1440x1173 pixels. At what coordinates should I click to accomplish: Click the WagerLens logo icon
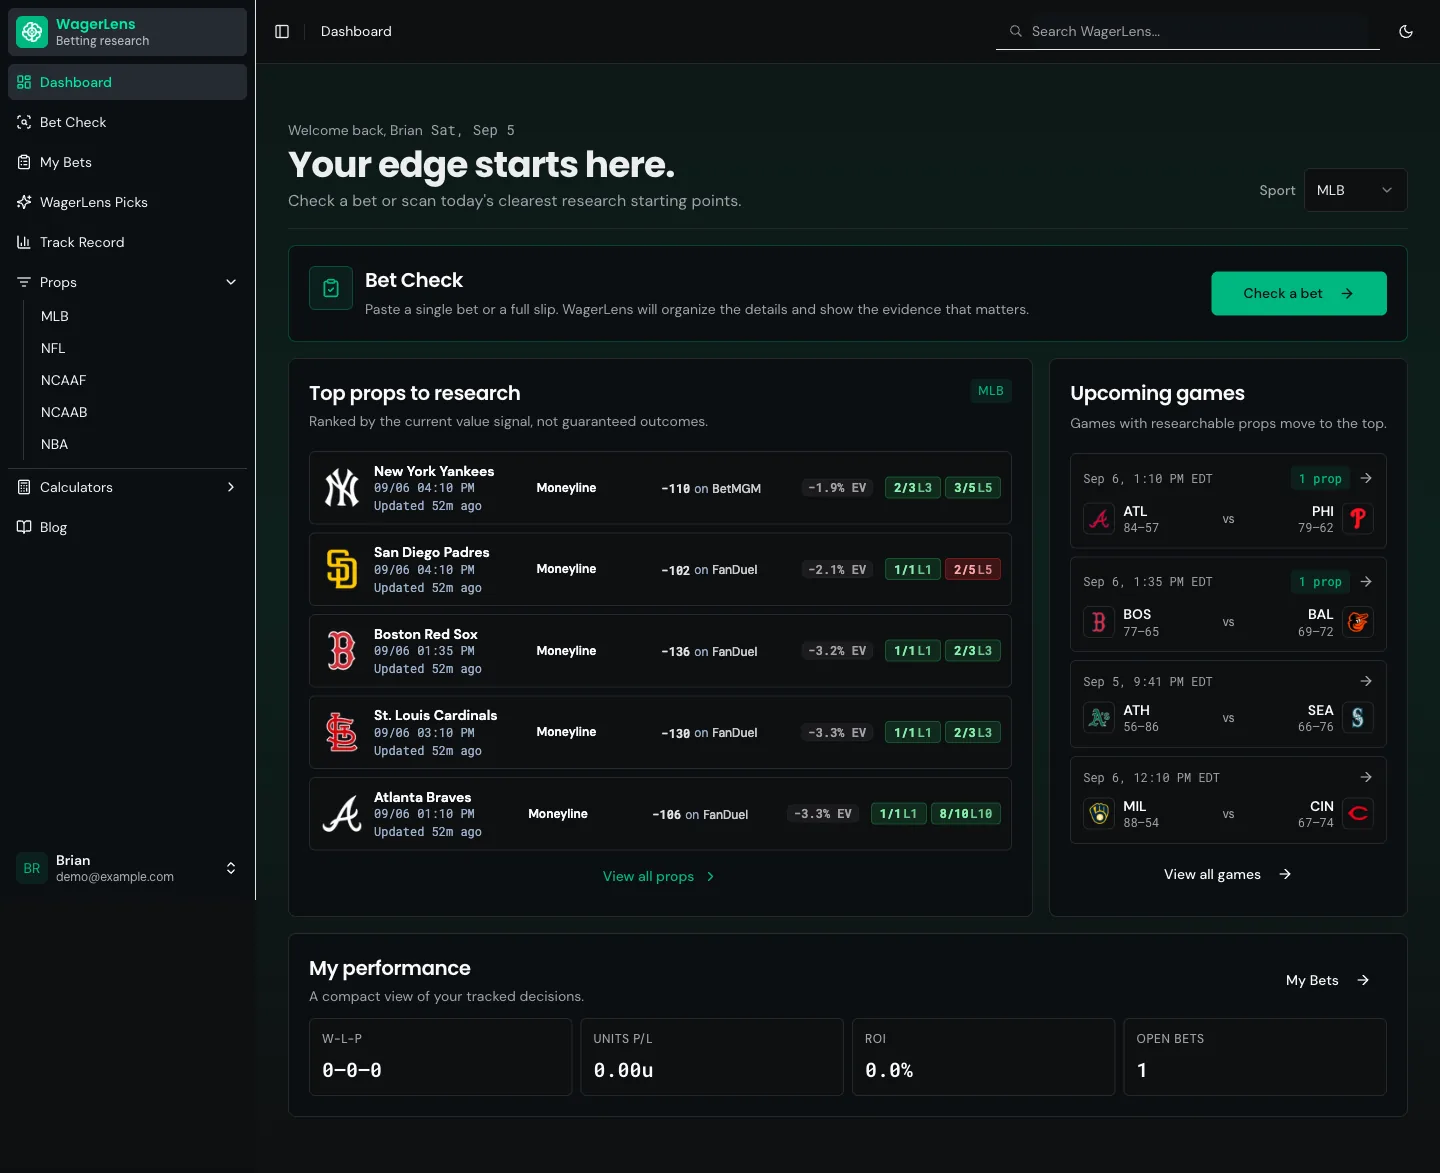pyautogui.click(x=32, y=32)
